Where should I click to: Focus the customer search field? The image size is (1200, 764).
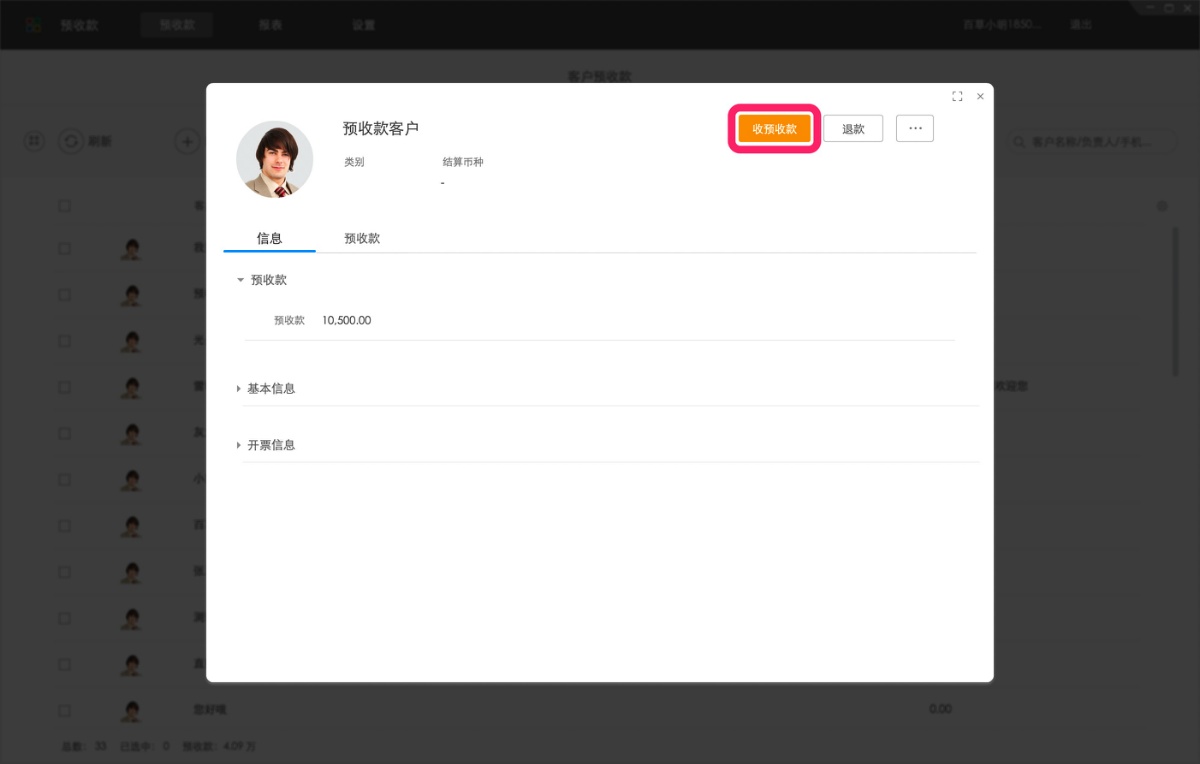pos(1092,142)
